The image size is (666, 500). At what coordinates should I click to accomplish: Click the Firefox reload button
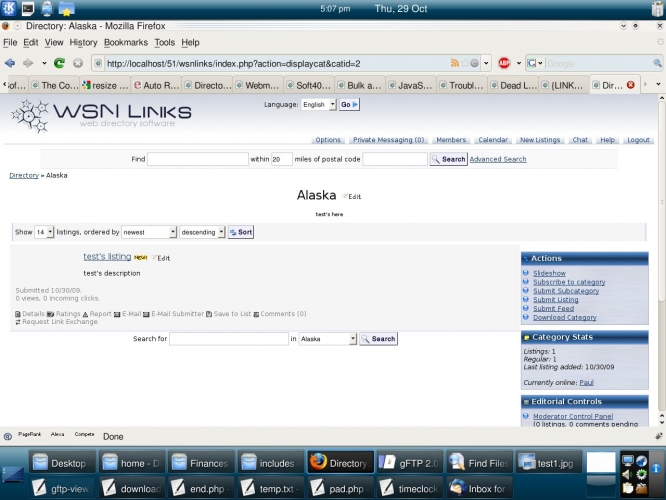tap(60, 63)
